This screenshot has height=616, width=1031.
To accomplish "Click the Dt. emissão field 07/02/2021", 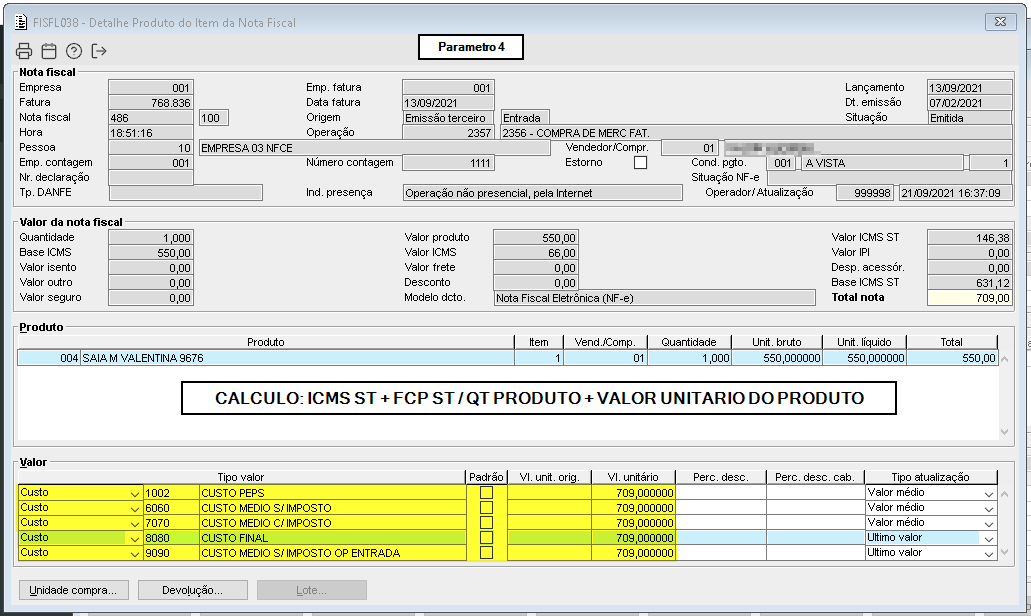I will (x=969, y=103).
